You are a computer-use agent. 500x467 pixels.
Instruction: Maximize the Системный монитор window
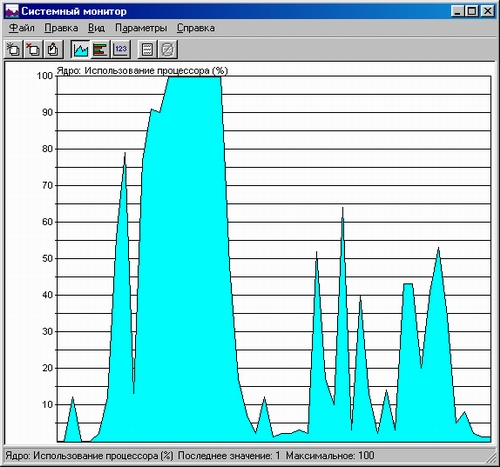[x=471, y=11]
